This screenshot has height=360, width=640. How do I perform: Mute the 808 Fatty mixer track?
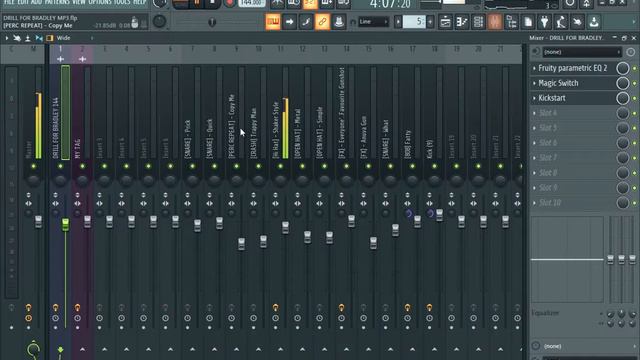pos(412,166)
